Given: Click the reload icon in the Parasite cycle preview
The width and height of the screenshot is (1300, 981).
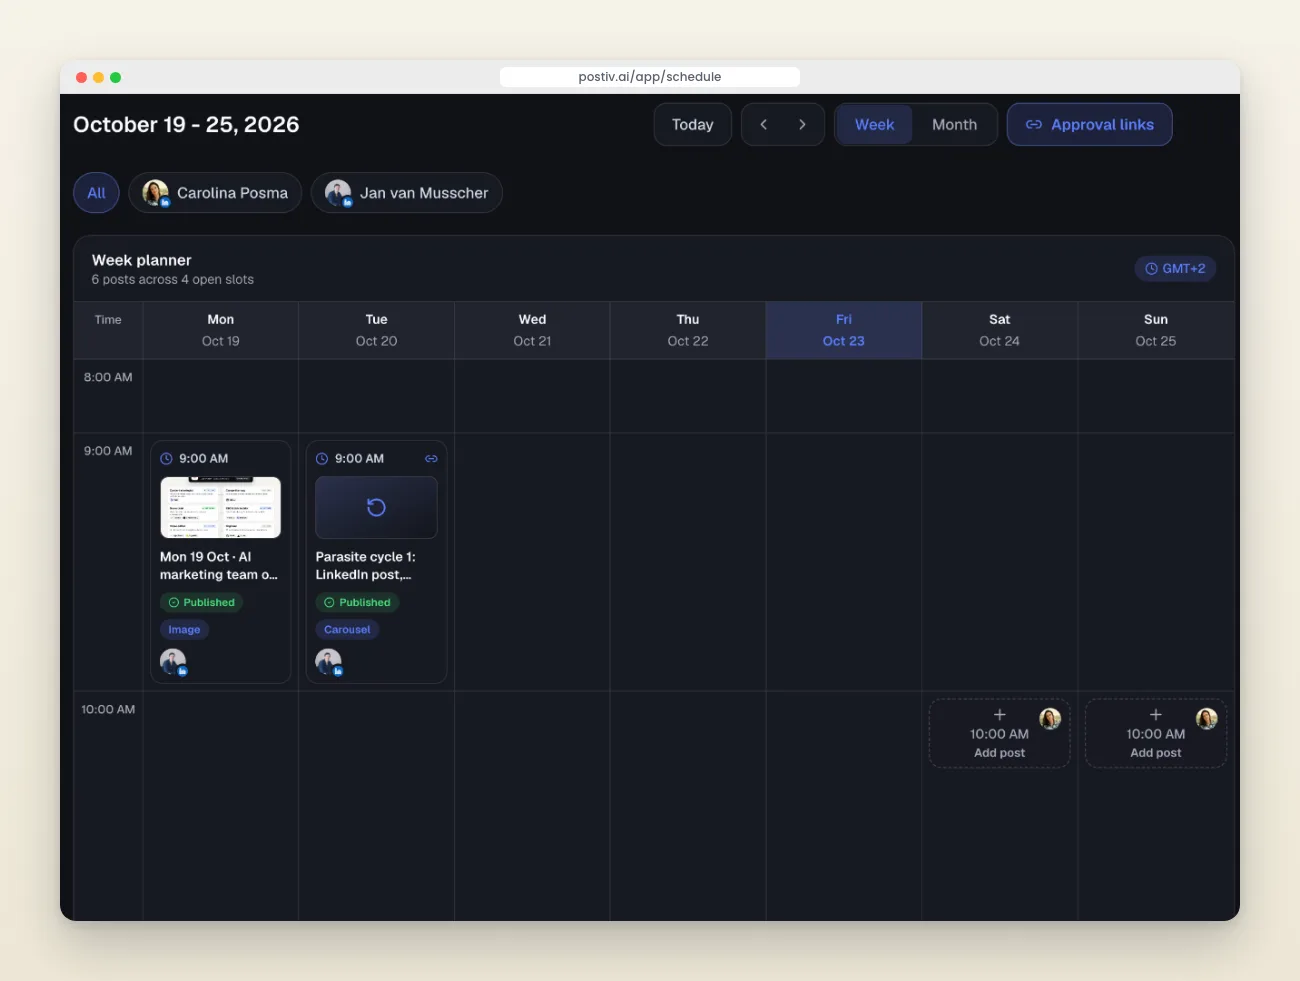Looking at the screenshot, I should pos(376,507).
